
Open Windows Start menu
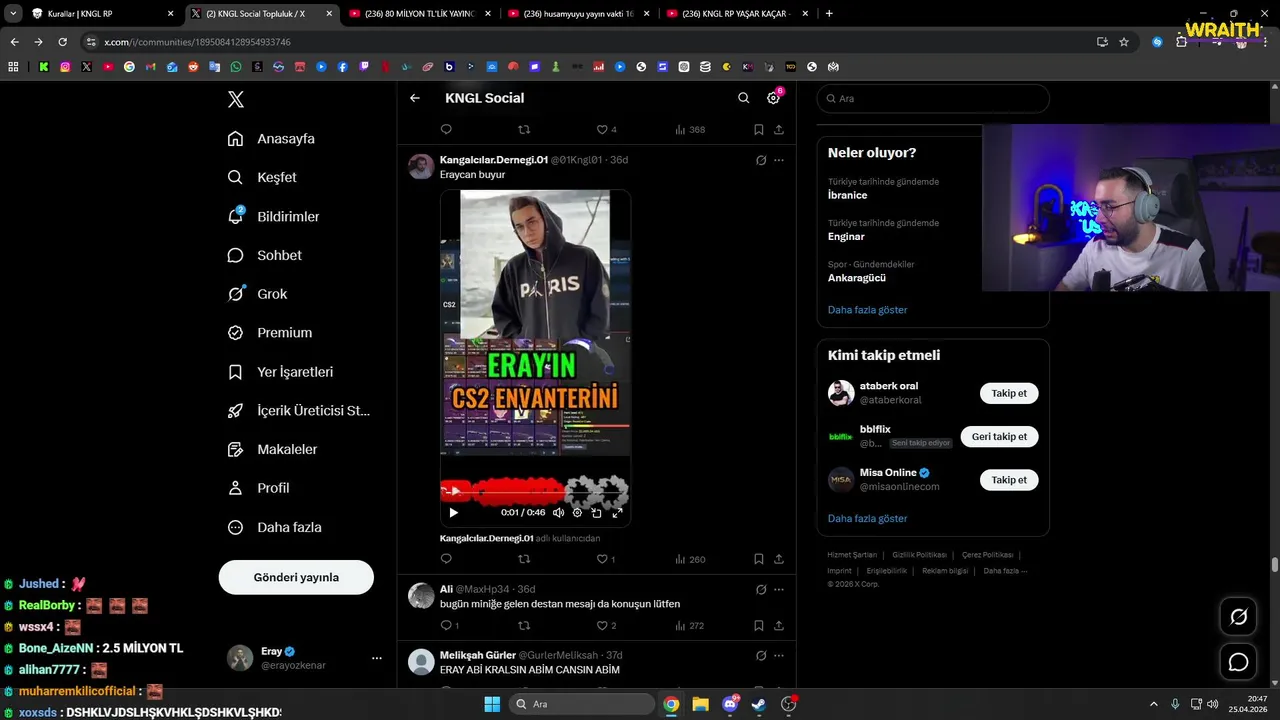[492, 704]
